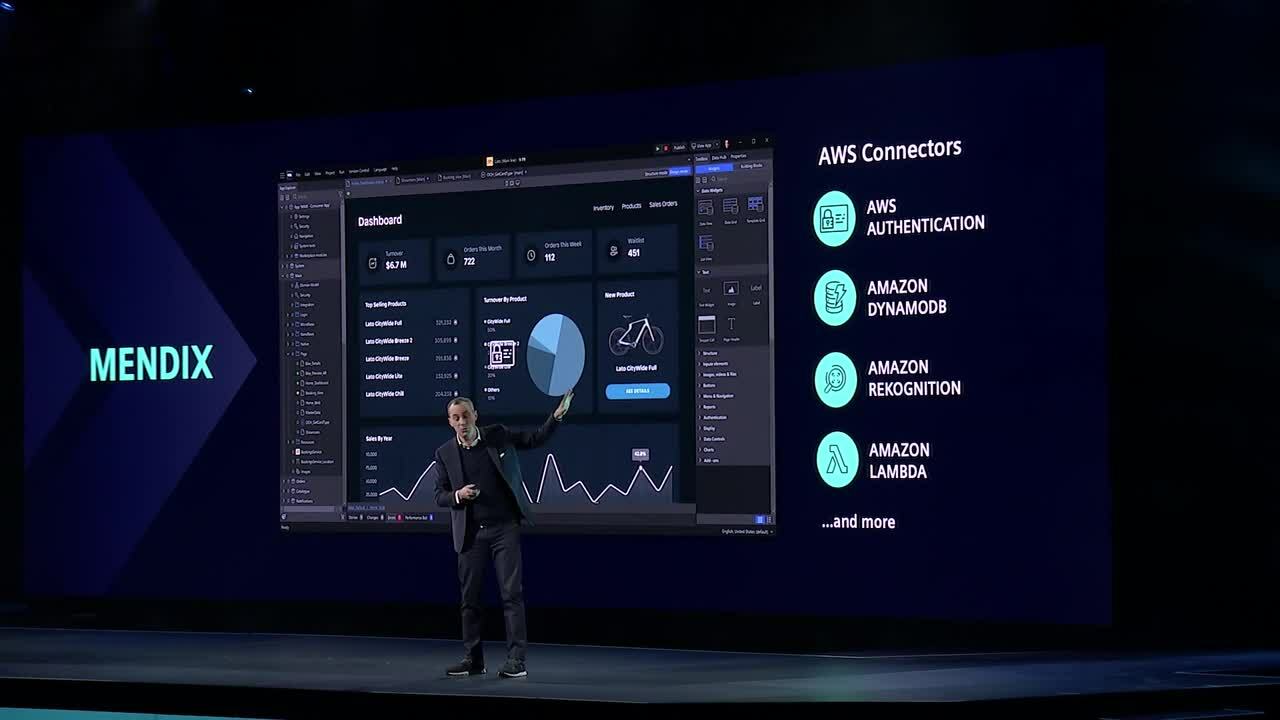Image resolution: width=1280 pixels, height=720 pixels.
Task: Switch to Structure mode view
Action: [656, 173]
